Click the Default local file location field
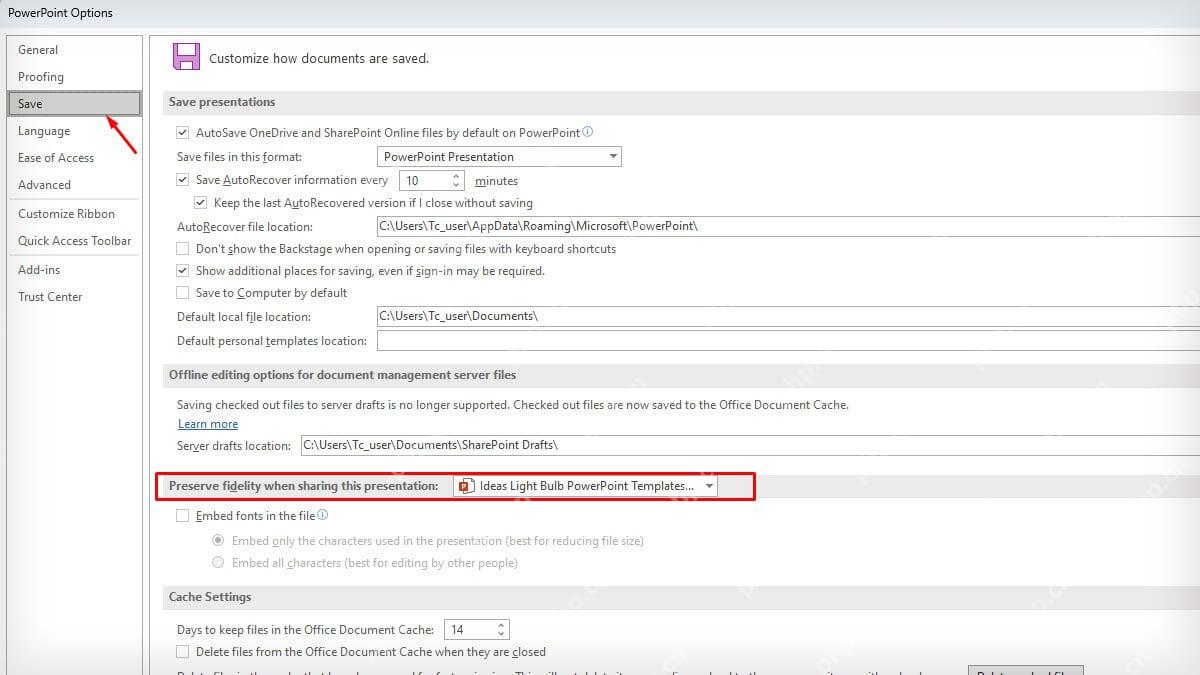Viewport: 1200px width, 675px height. coord(788,316)
